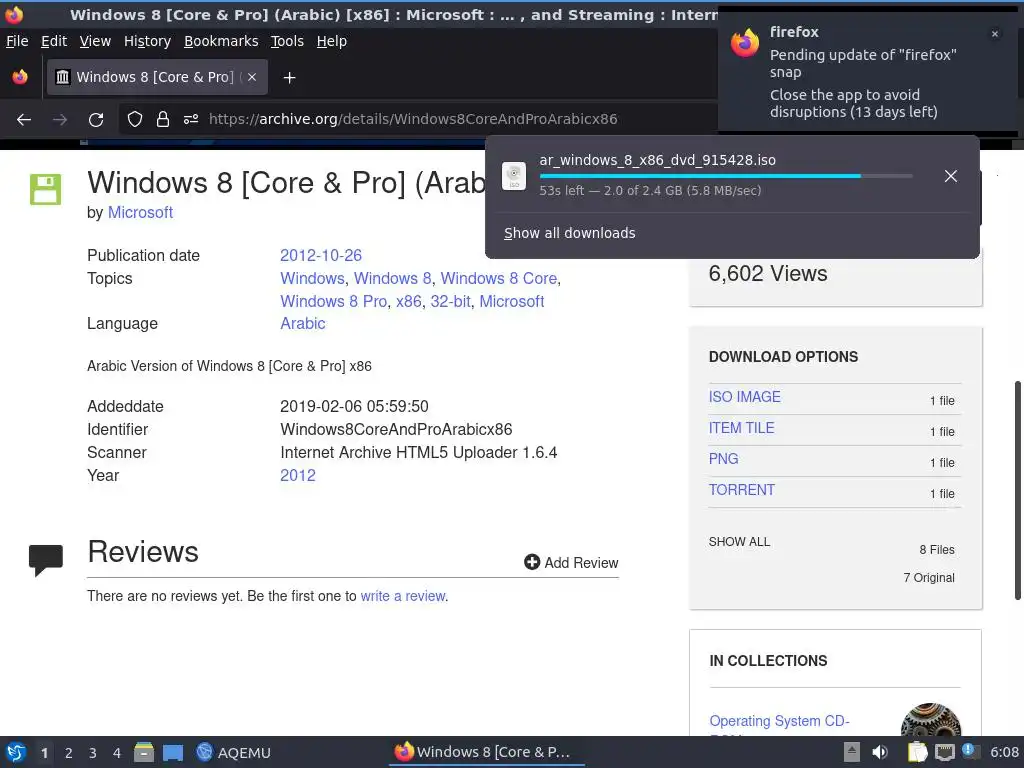The width and height of the screenshot is (1024, 768).
Task: Click the Identifier value Windows8CoreAndProArabicx86
Action: point(396,429)
